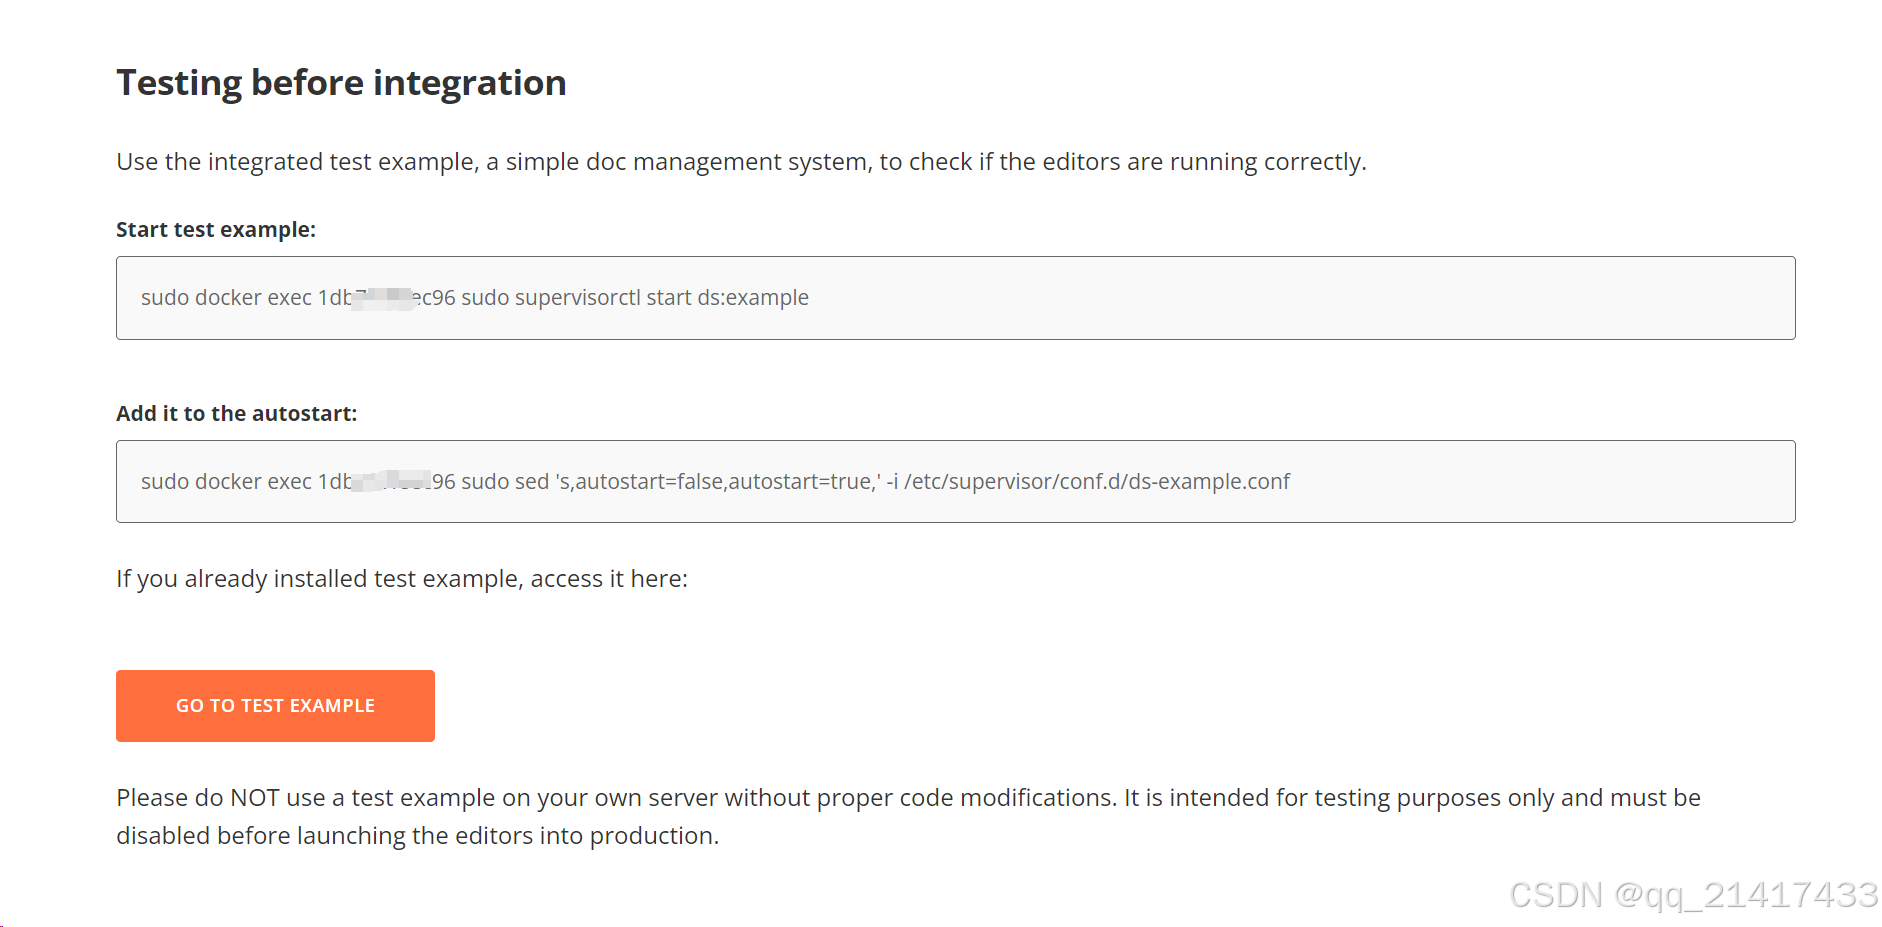Click the CSDN @qq_21417433 watermark
Image resolution: width=1882 pixels, height=927 pixels.
click(1692, 895)
